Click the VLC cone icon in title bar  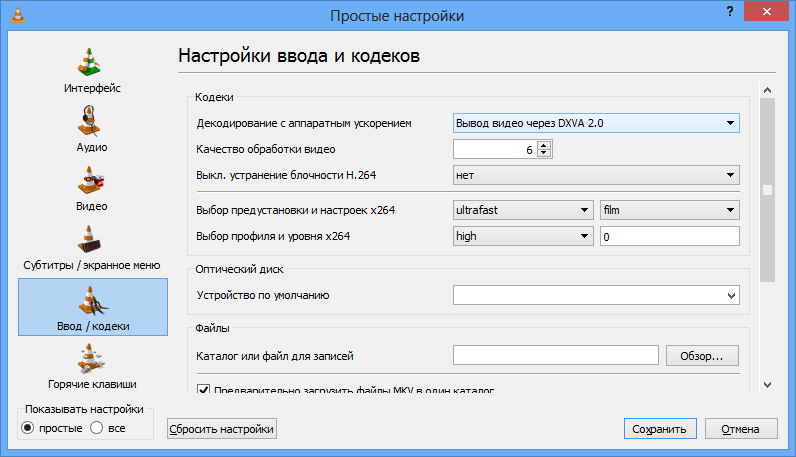15,15
